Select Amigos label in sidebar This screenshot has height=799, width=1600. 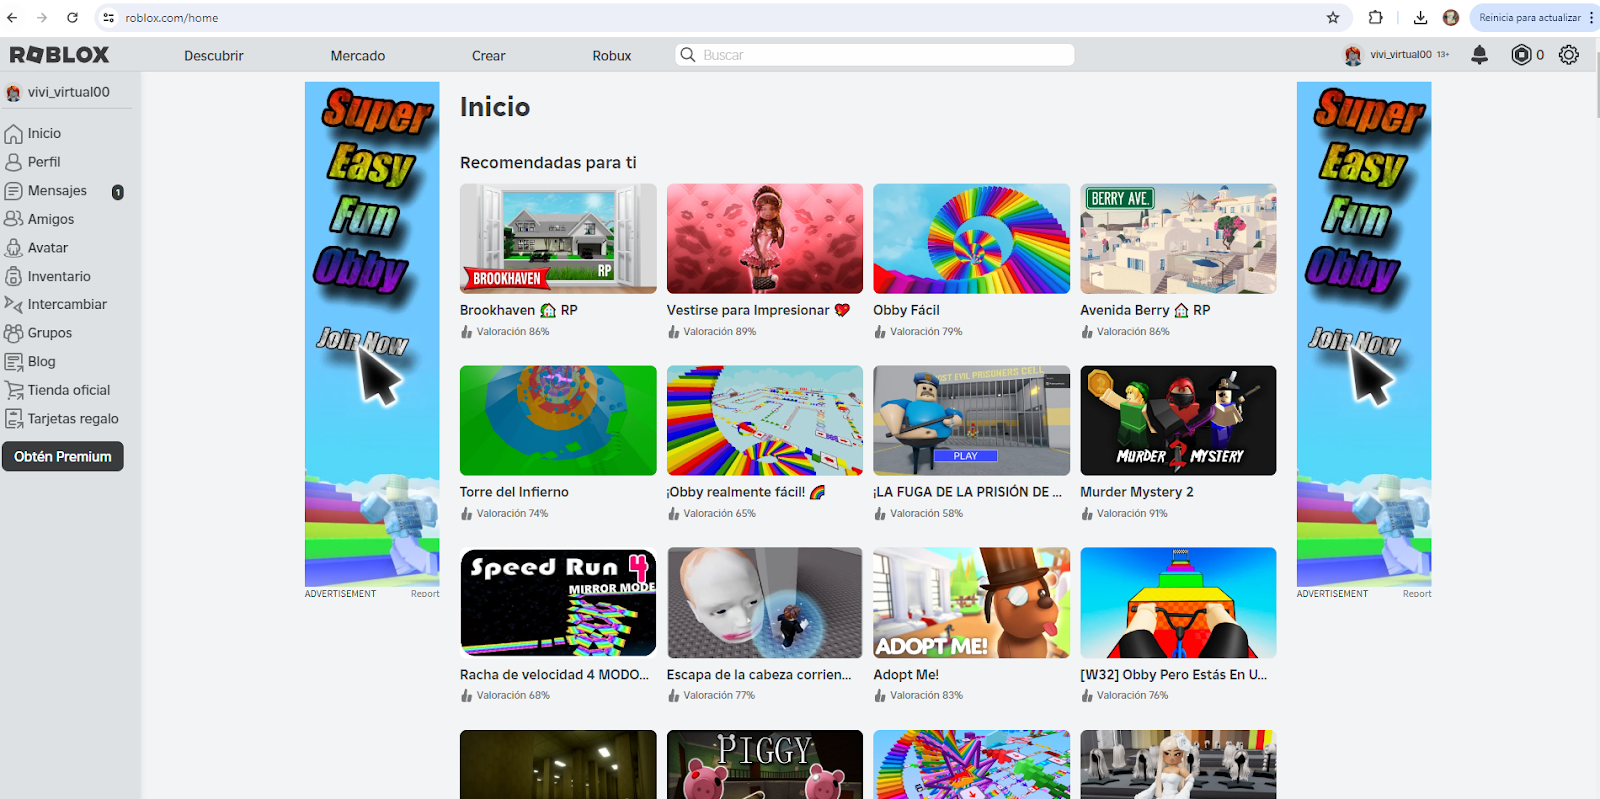pyautogui.click(x=51, y=219)
